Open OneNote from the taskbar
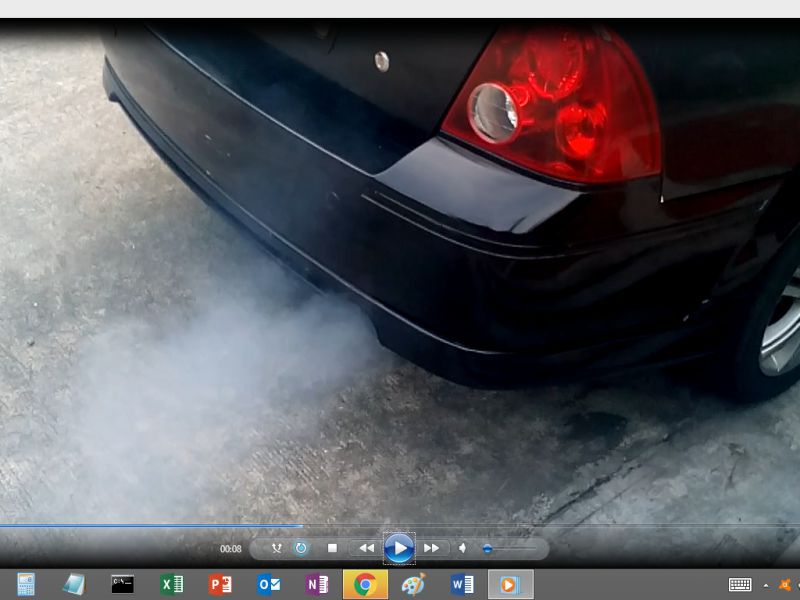 (317, 585)
